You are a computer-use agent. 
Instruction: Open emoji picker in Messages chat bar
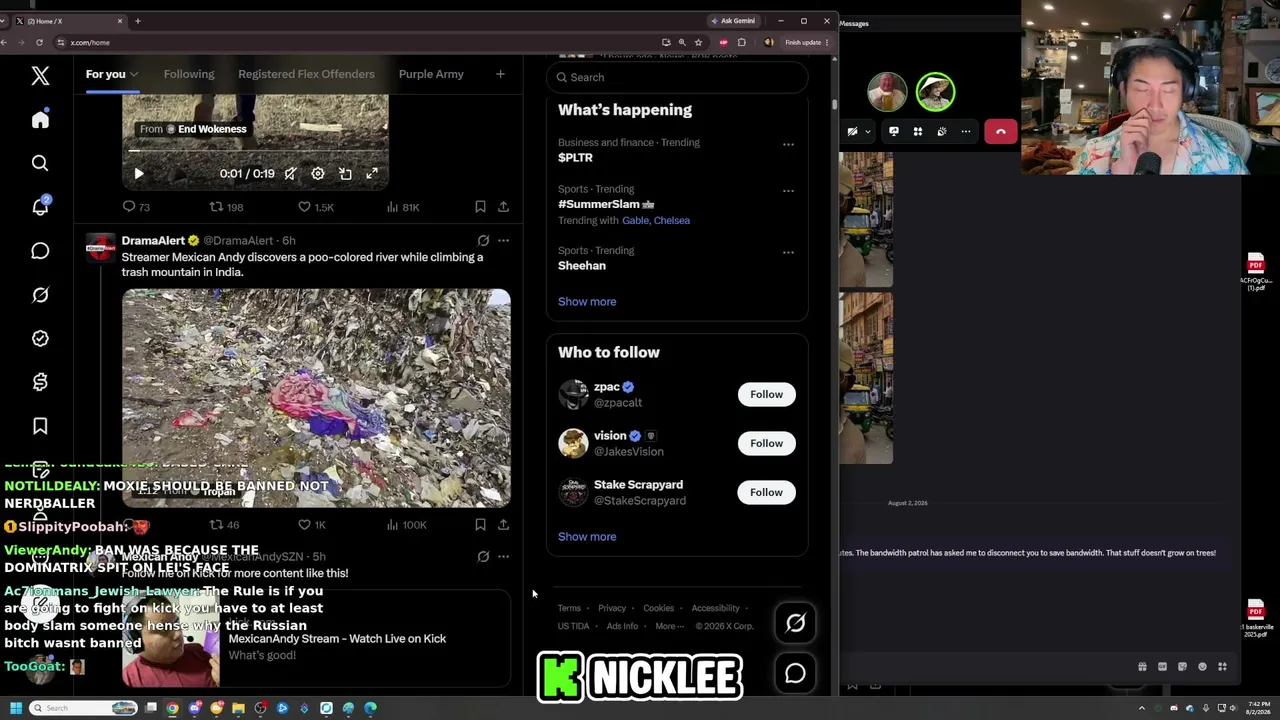(x=1202, y=667)
